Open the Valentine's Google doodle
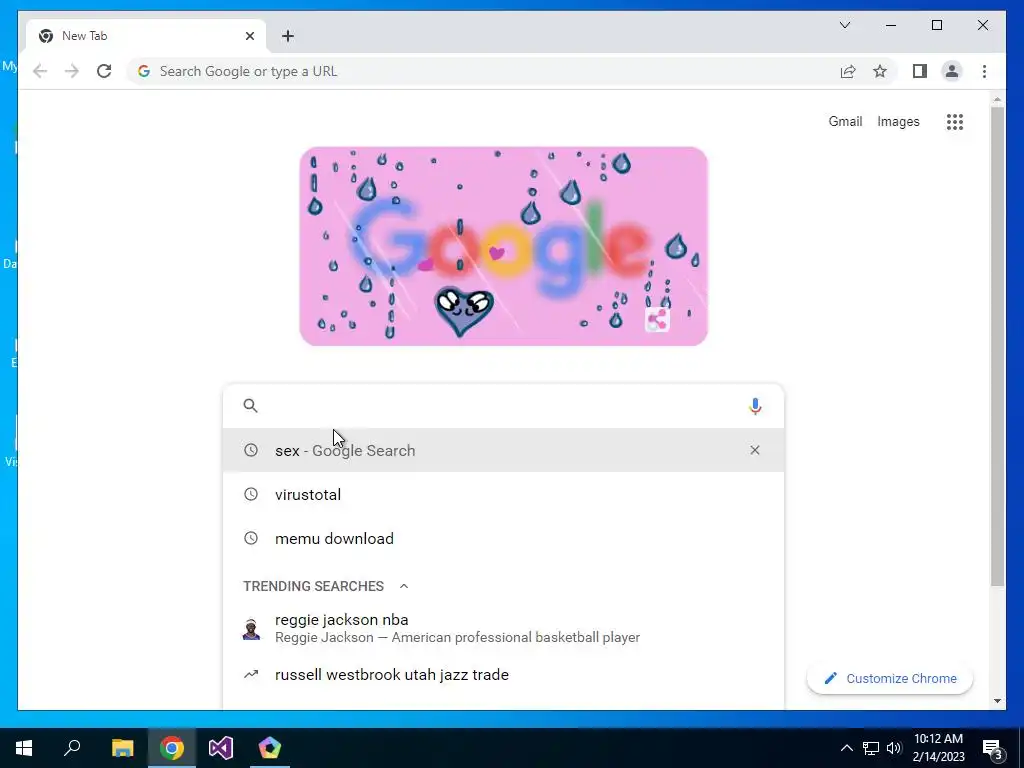 pyautogui.click(x=504, y=246)
